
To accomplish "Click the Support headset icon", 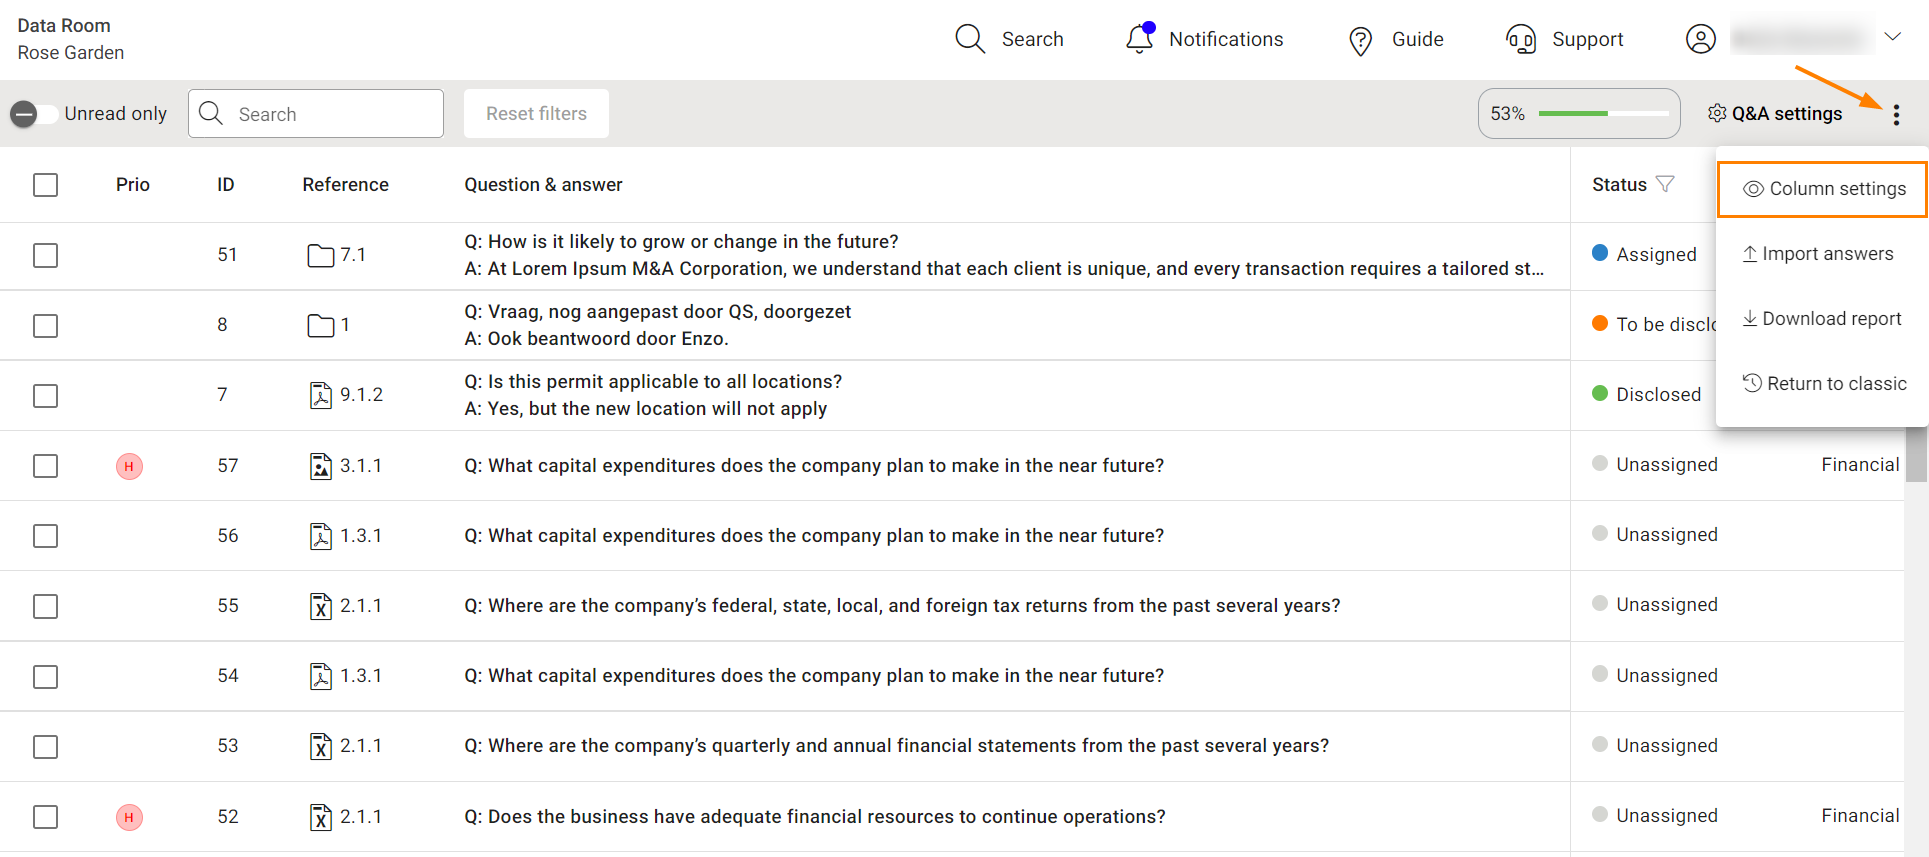I will (x=1520, y=39).
